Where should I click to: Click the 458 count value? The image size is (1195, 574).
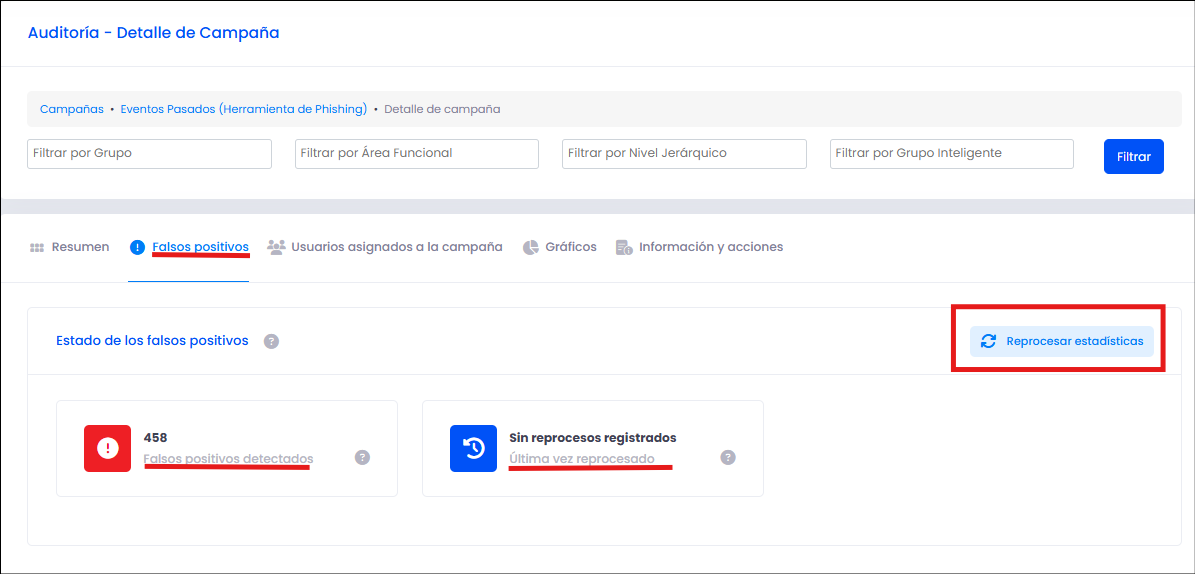click(155, 438)
